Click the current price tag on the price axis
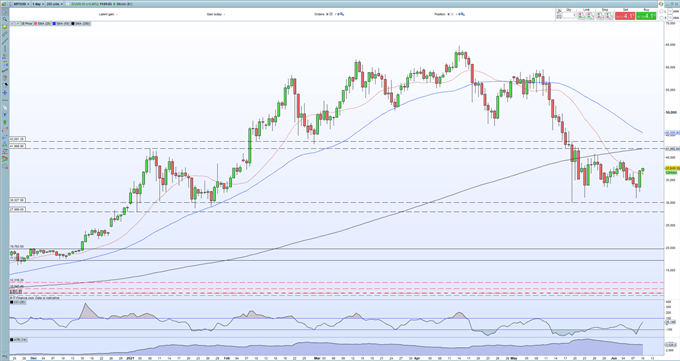Viewport: 680px width, 361px height. pyautogui.click(x=672, y=168)
